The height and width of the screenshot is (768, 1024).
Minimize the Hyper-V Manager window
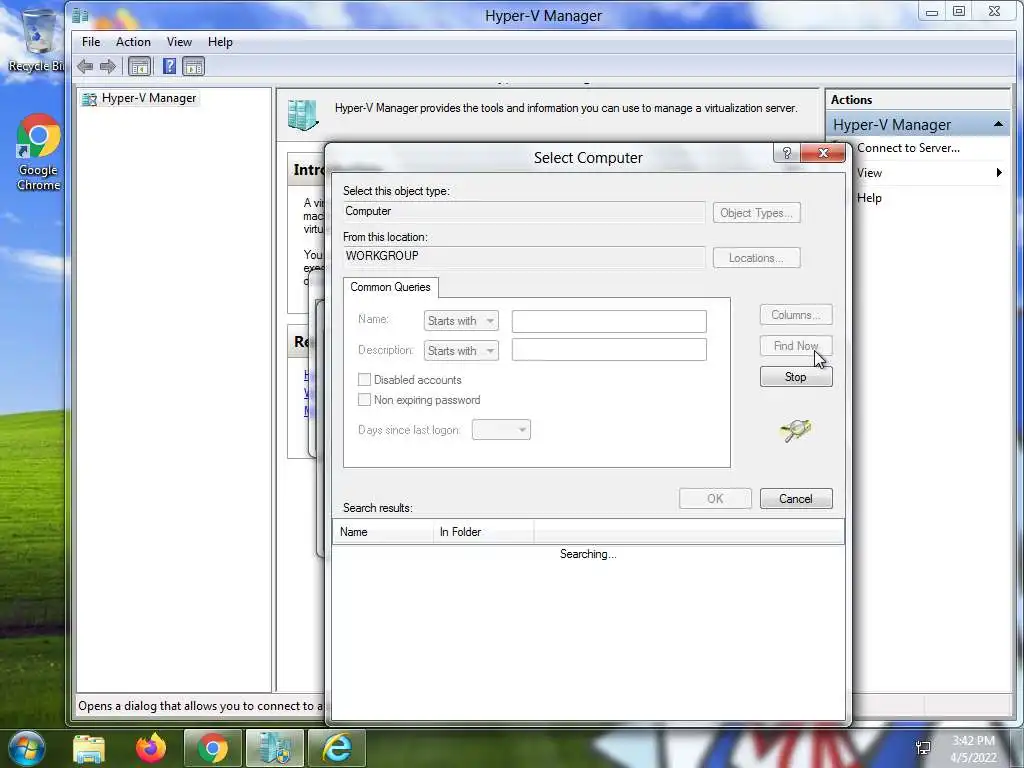(932, 11)
